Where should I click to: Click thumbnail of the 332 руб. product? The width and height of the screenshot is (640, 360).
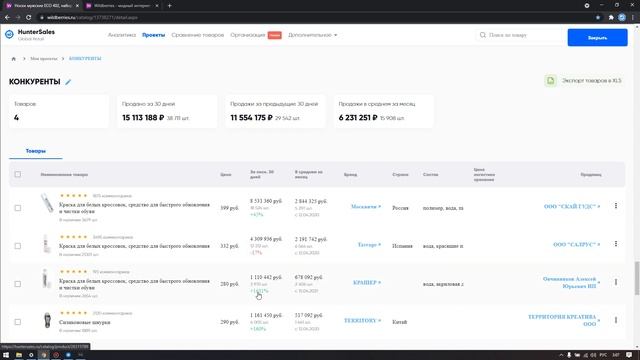click(47, 244)
